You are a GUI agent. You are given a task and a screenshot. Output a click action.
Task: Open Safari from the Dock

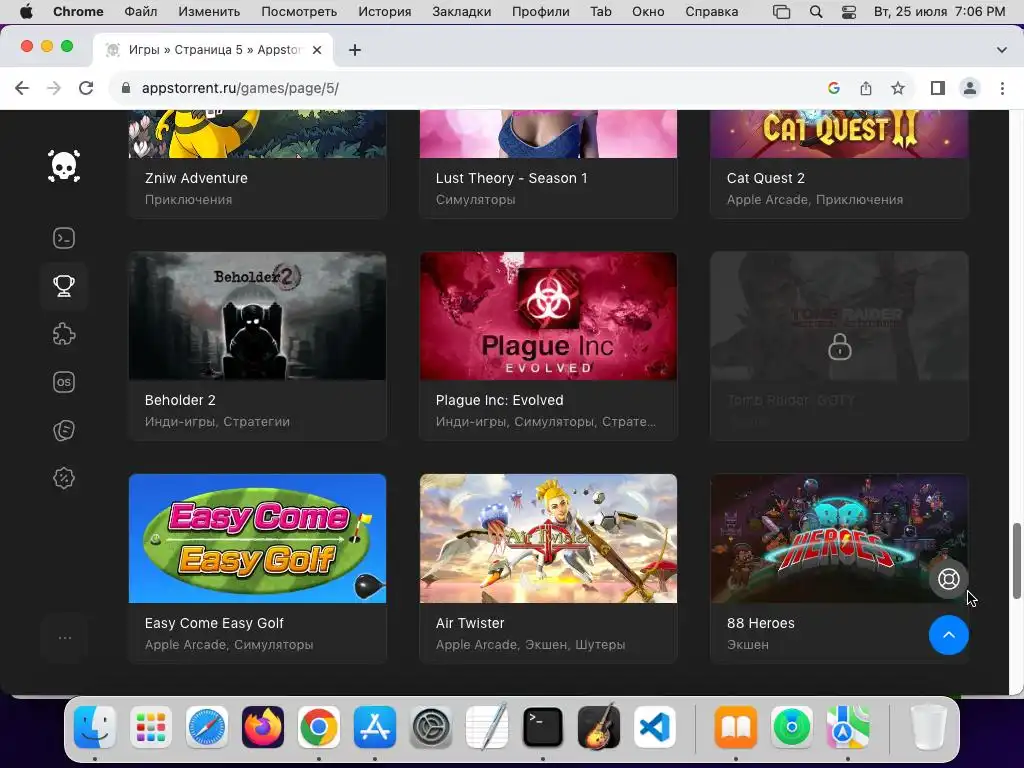[207, 727]
